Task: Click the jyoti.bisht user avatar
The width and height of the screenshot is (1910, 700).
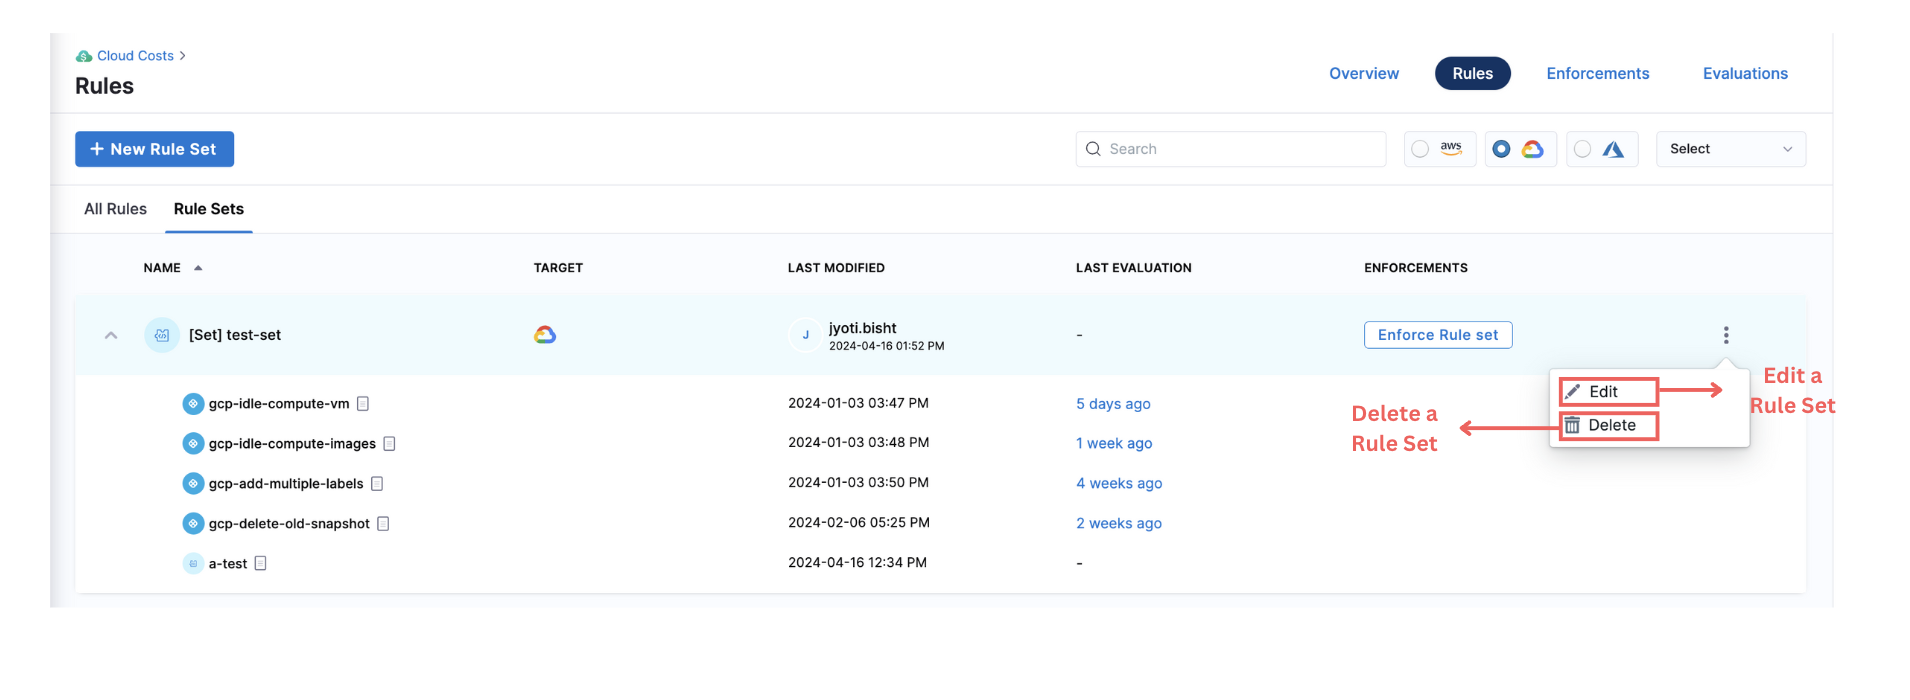Action: 805,335
